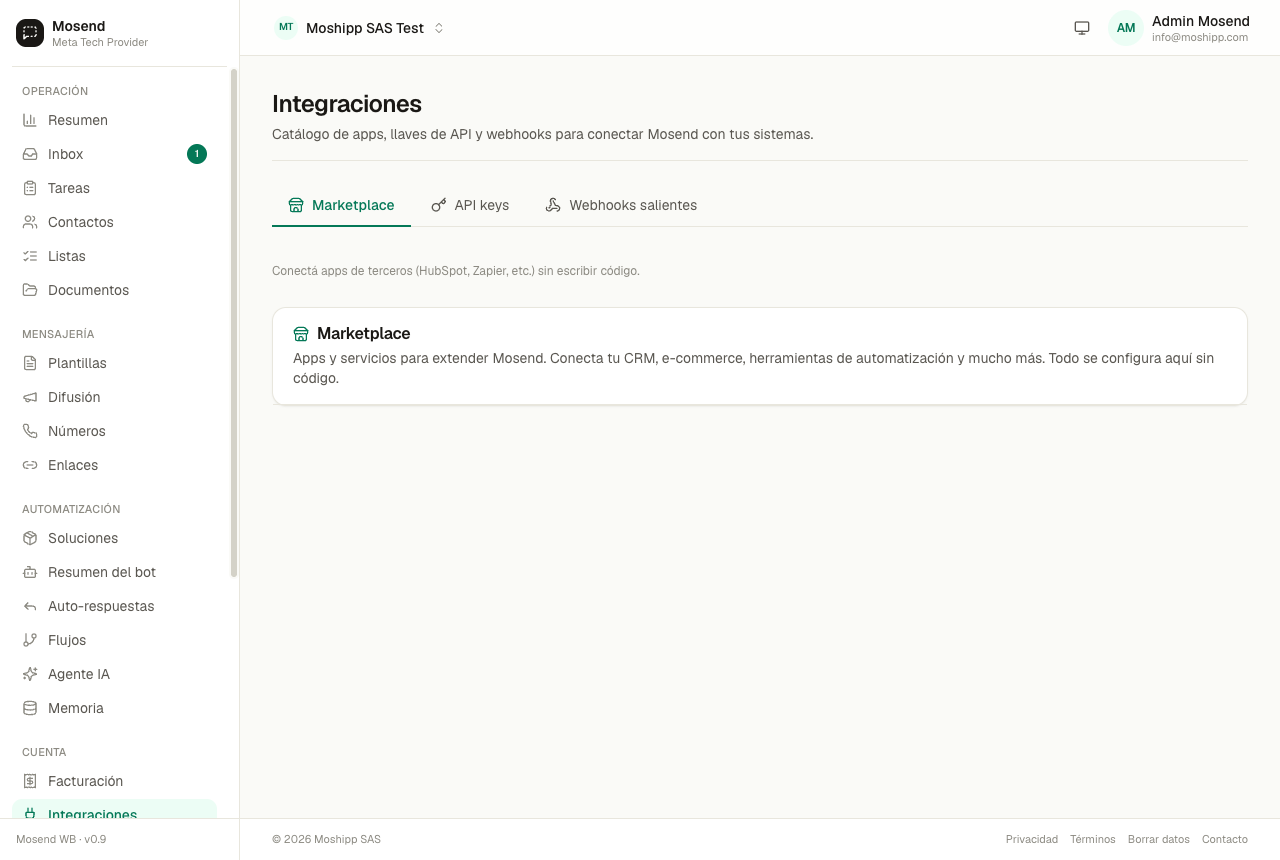Switch to the Marketplace tab
Screen dimensions: 1280x860
(x=341, y=205)
